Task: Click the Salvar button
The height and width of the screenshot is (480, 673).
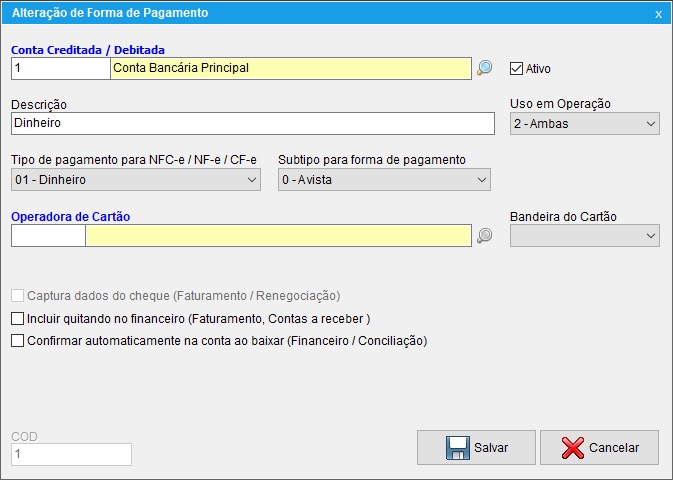Action: pos(476,447)
